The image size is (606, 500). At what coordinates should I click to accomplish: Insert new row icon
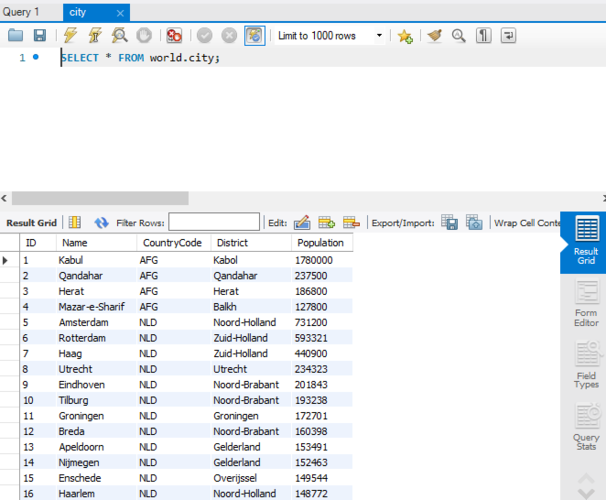click(327, 223)
